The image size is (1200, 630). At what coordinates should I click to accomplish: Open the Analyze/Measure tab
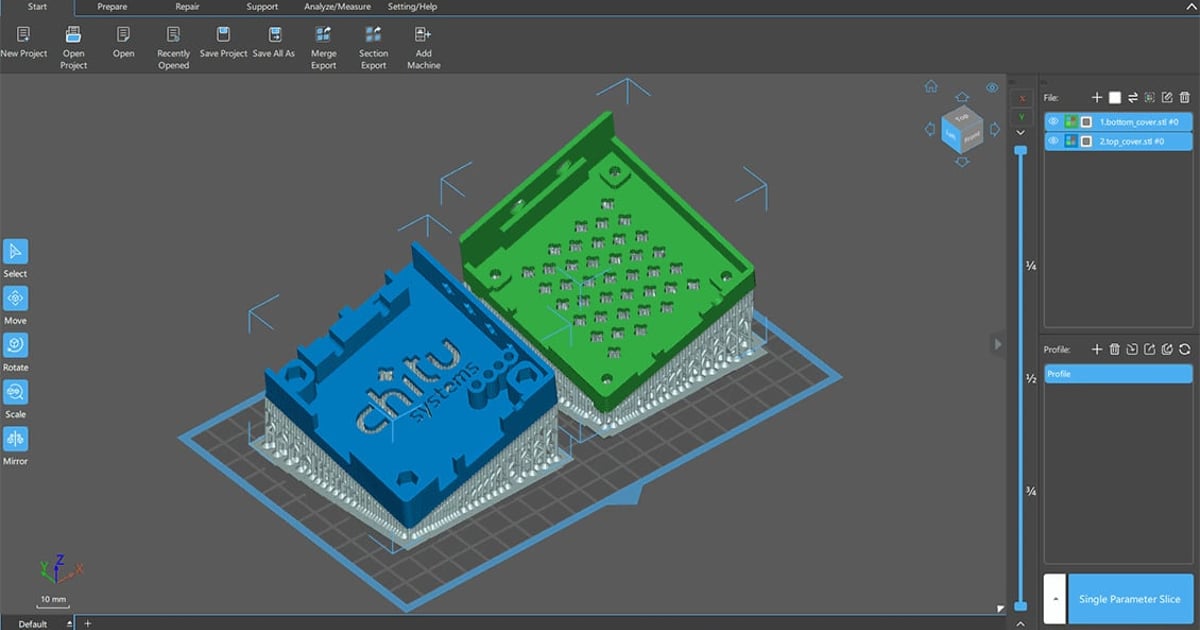click(337, 7)
